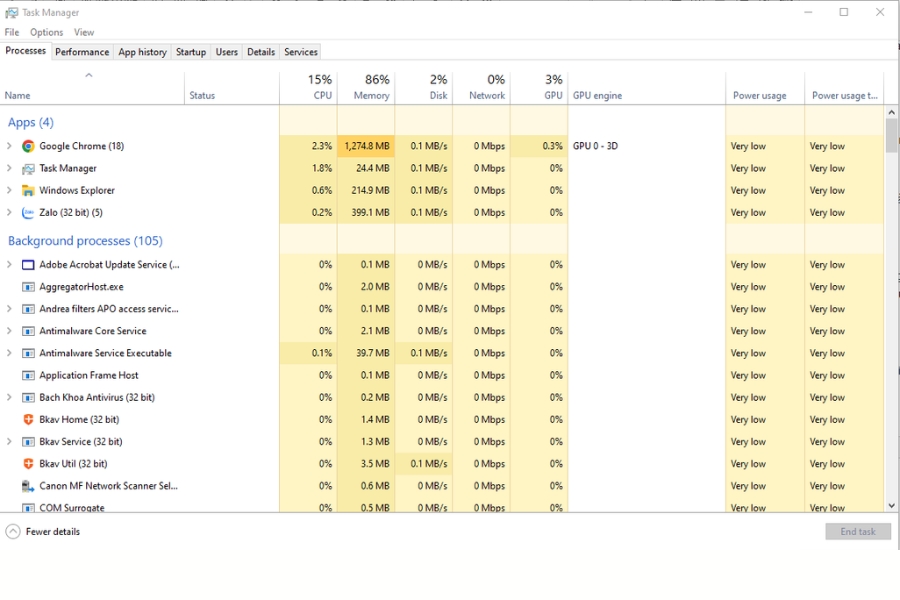Click the scrollbar up arrow

[891, 113]
